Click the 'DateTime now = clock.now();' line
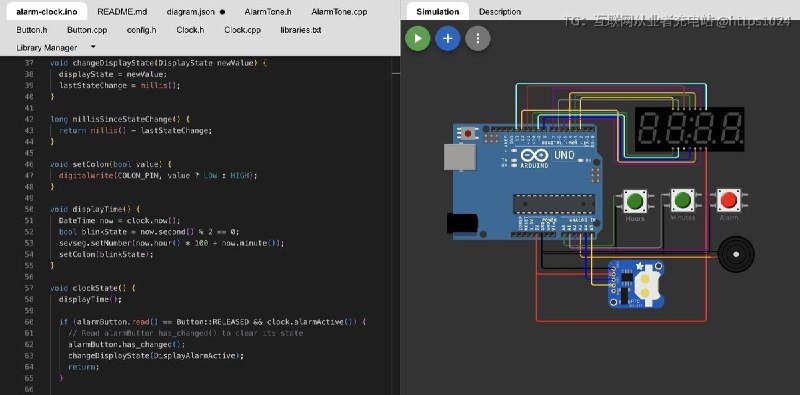Image resolution: width=800 pixels, height=395 pixels. point(119,220)
